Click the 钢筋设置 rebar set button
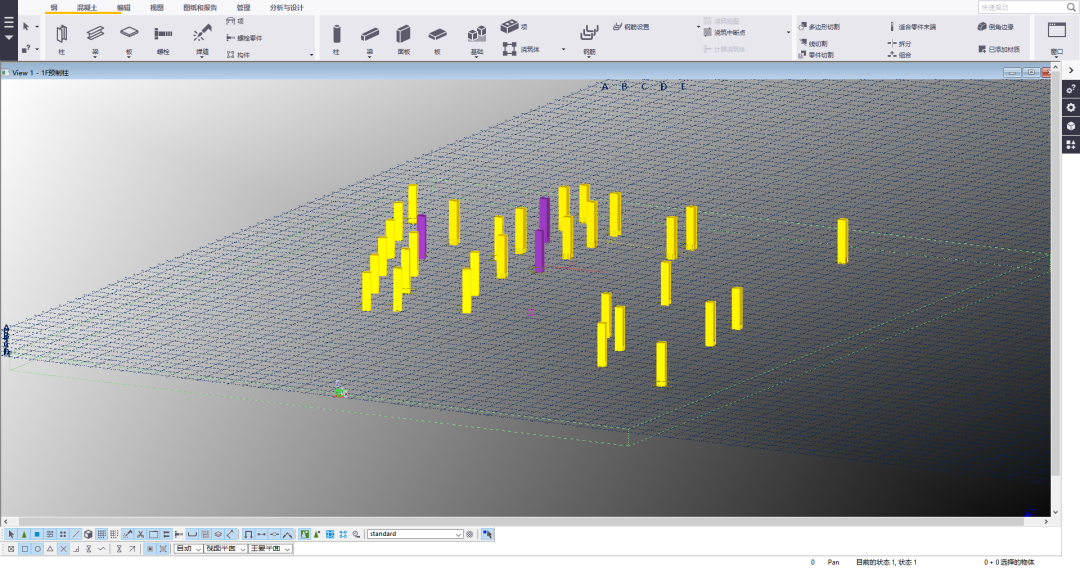Image resolution: width=1080 pixels, height=568 pixels. [x=631, y=26]
